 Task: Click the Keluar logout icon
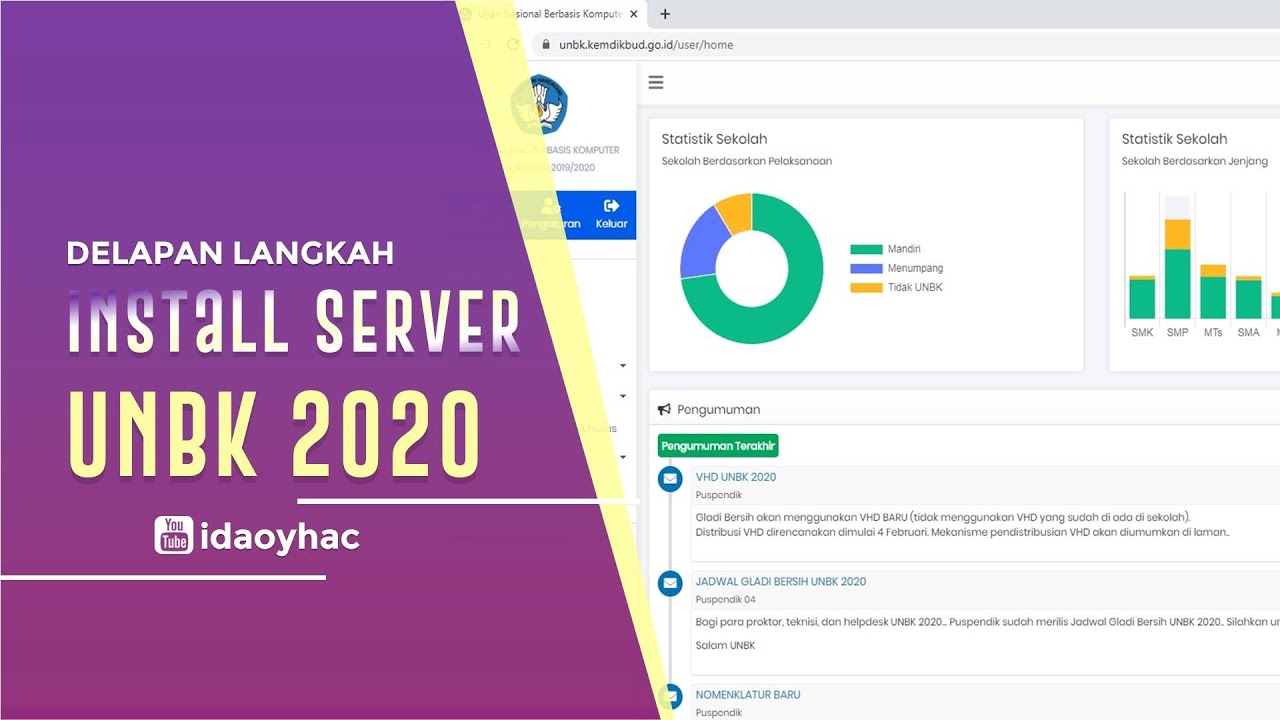611,207
